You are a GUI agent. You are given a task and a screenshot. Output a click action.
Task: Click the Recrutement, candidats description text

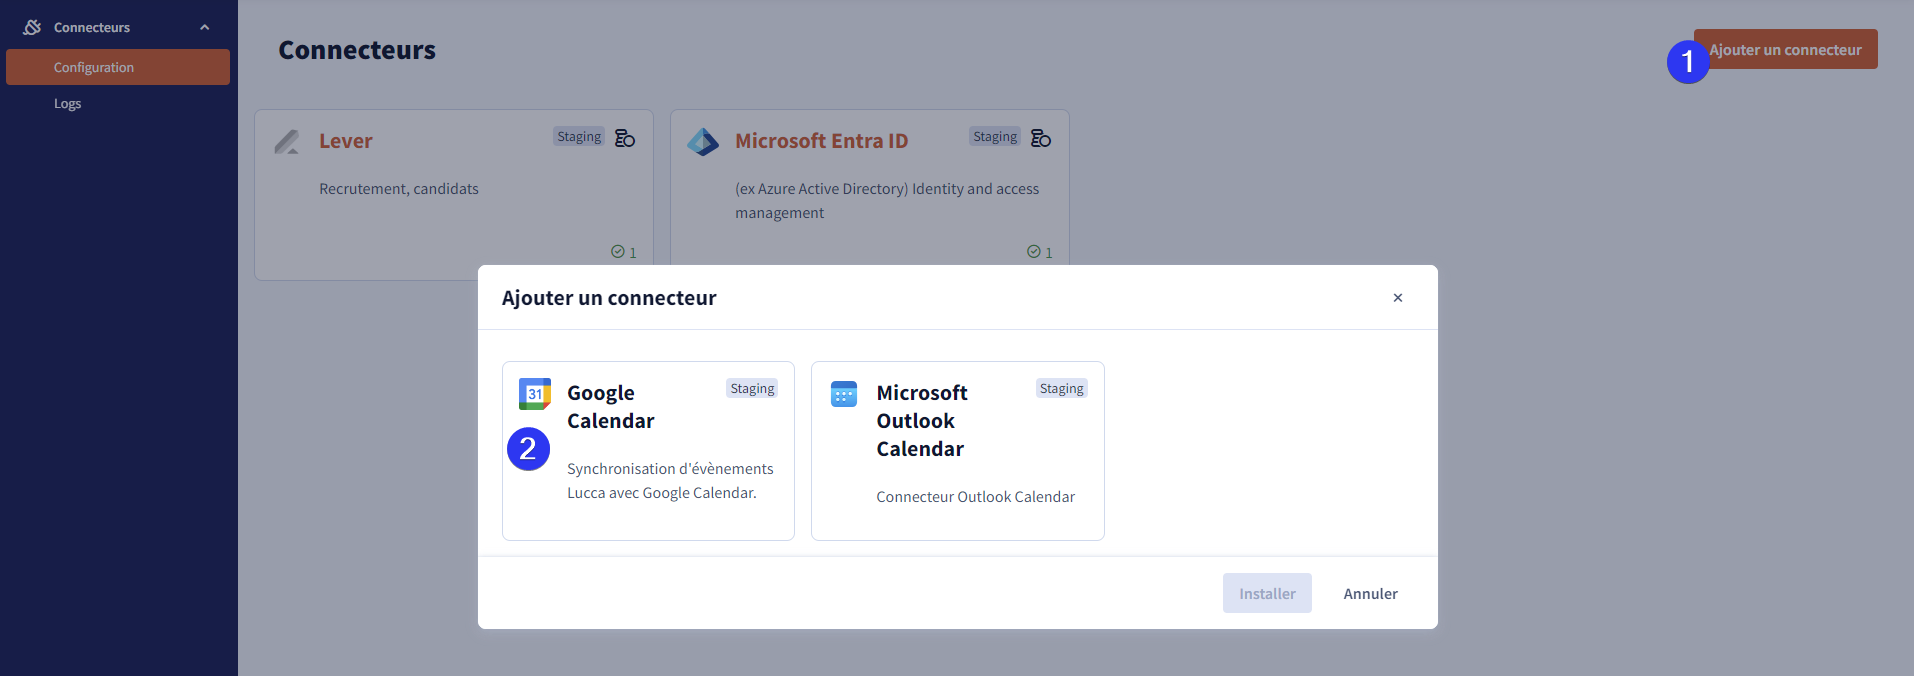pyautogui.click(x=399, y=189)
